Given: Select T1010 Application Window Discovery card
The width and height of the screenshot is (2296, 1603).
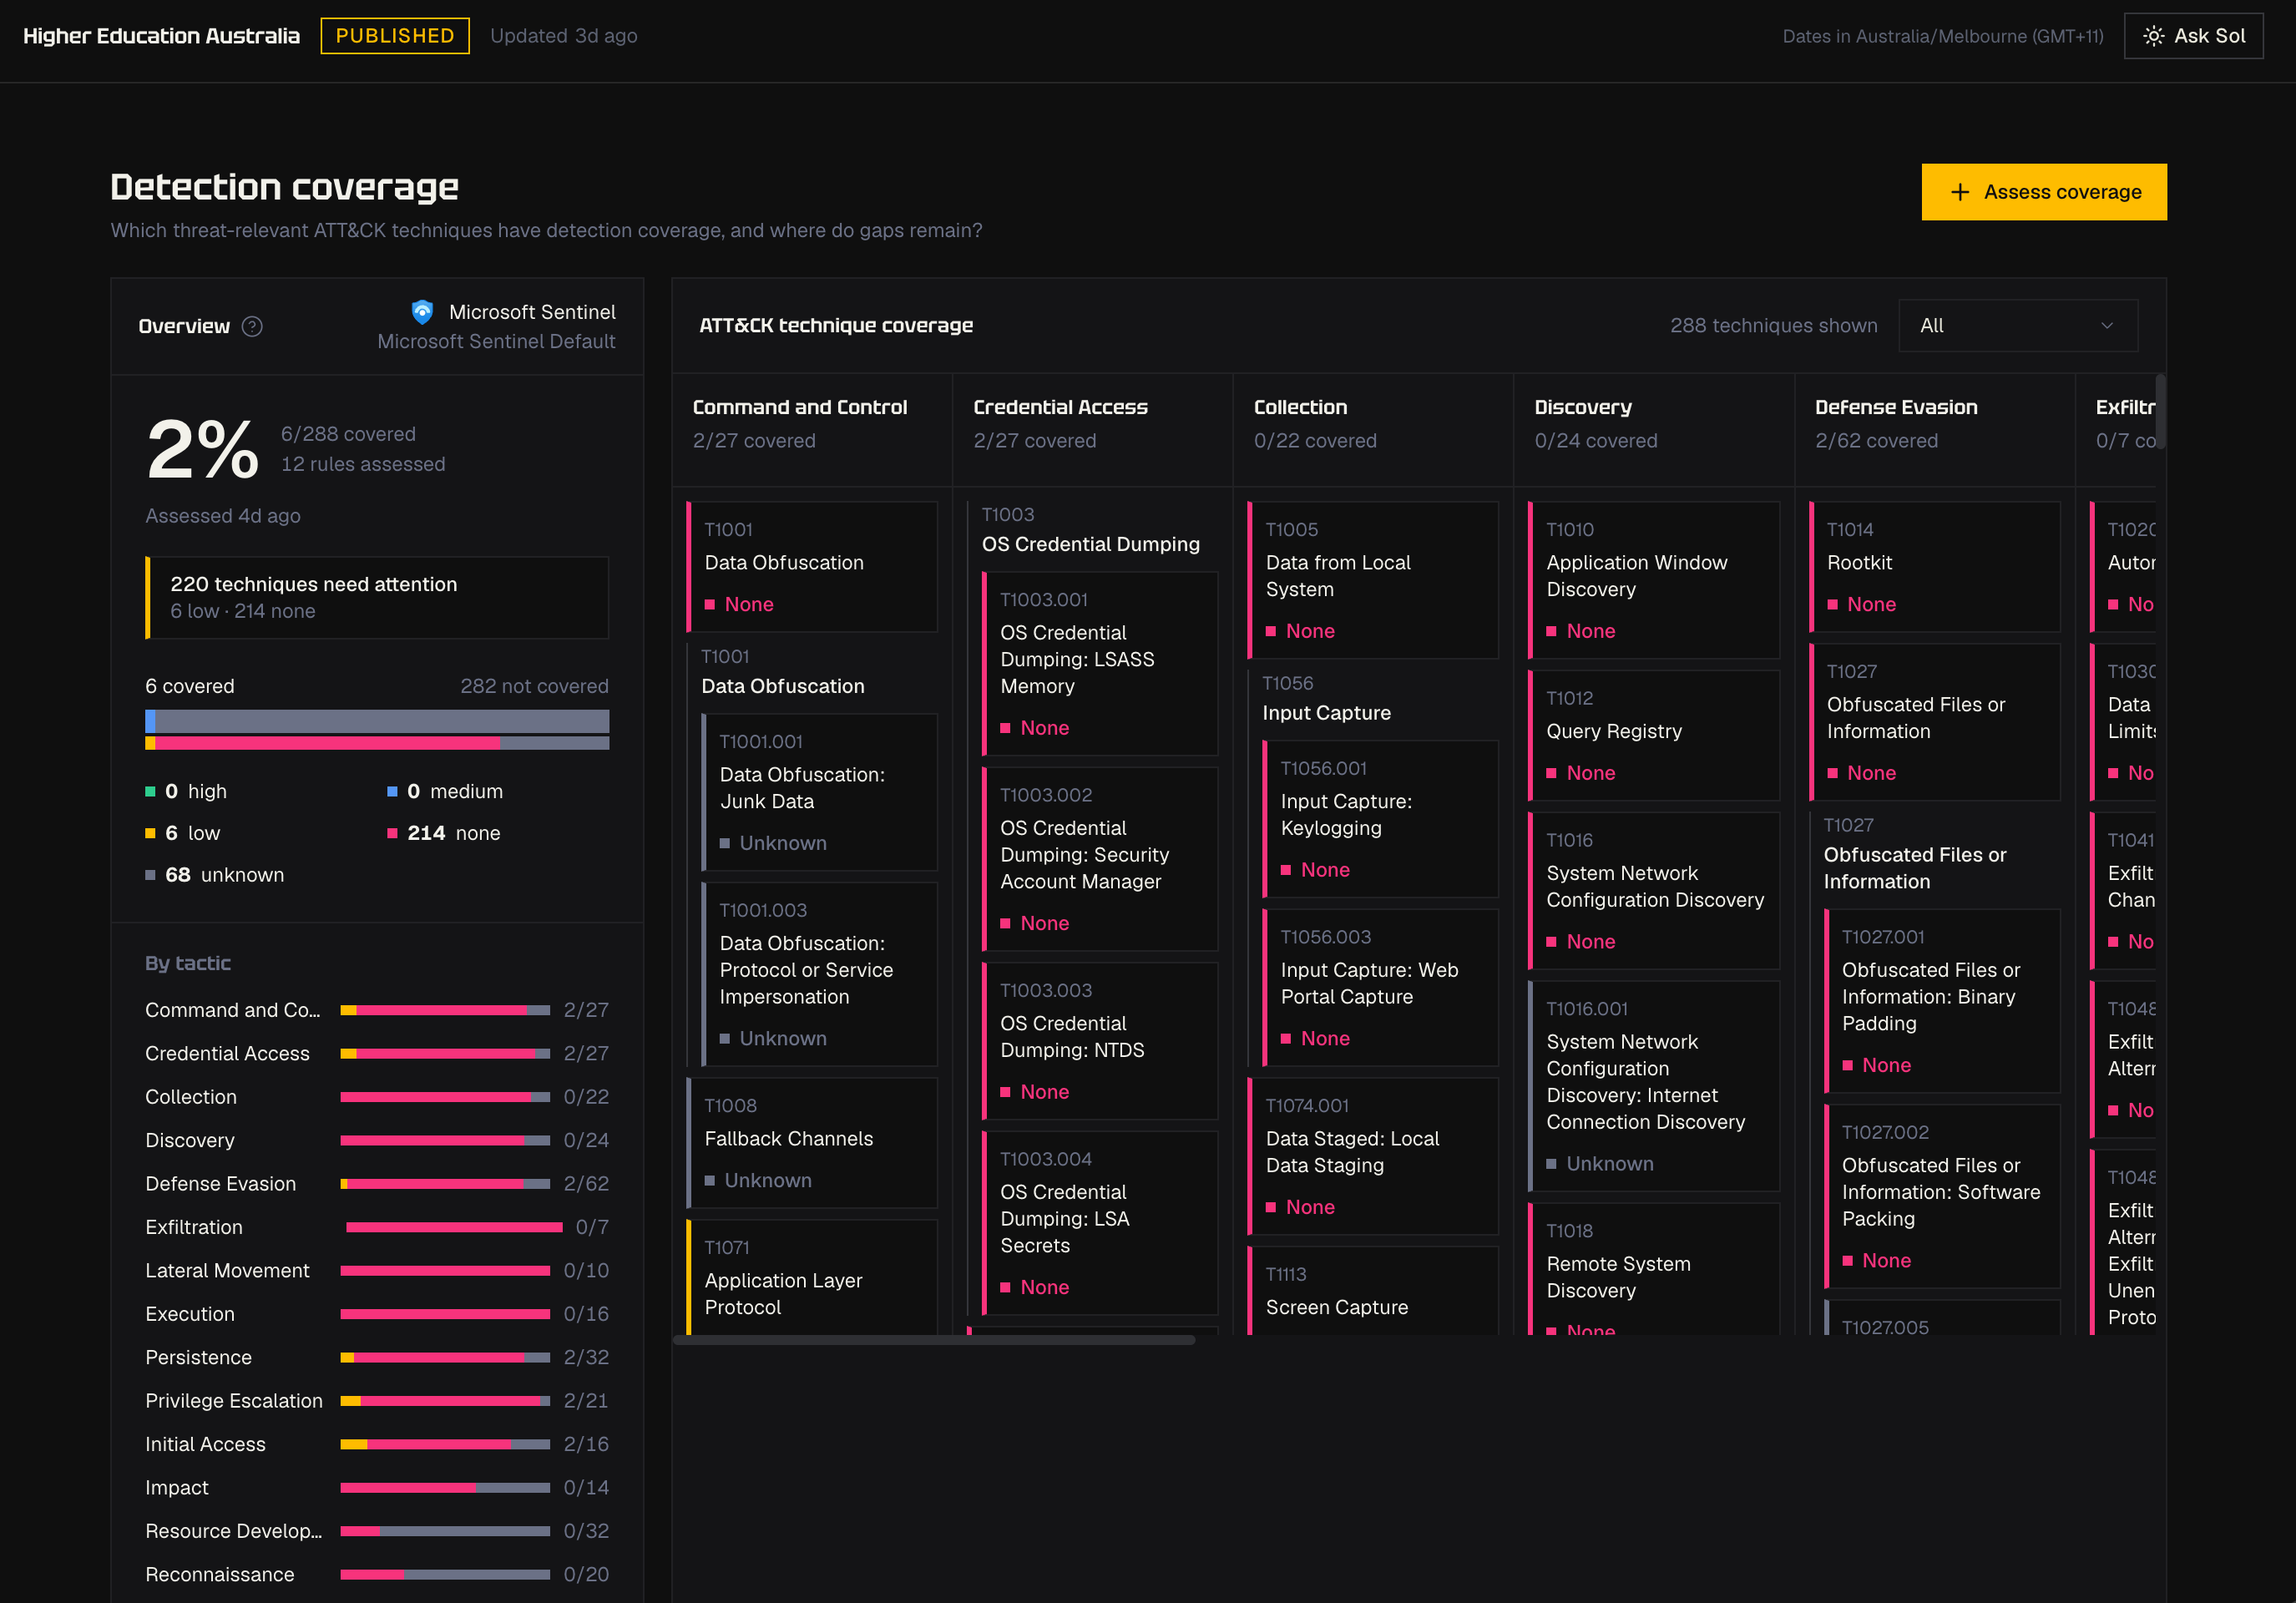Looking at the screenshot, I should point(1654,580).
